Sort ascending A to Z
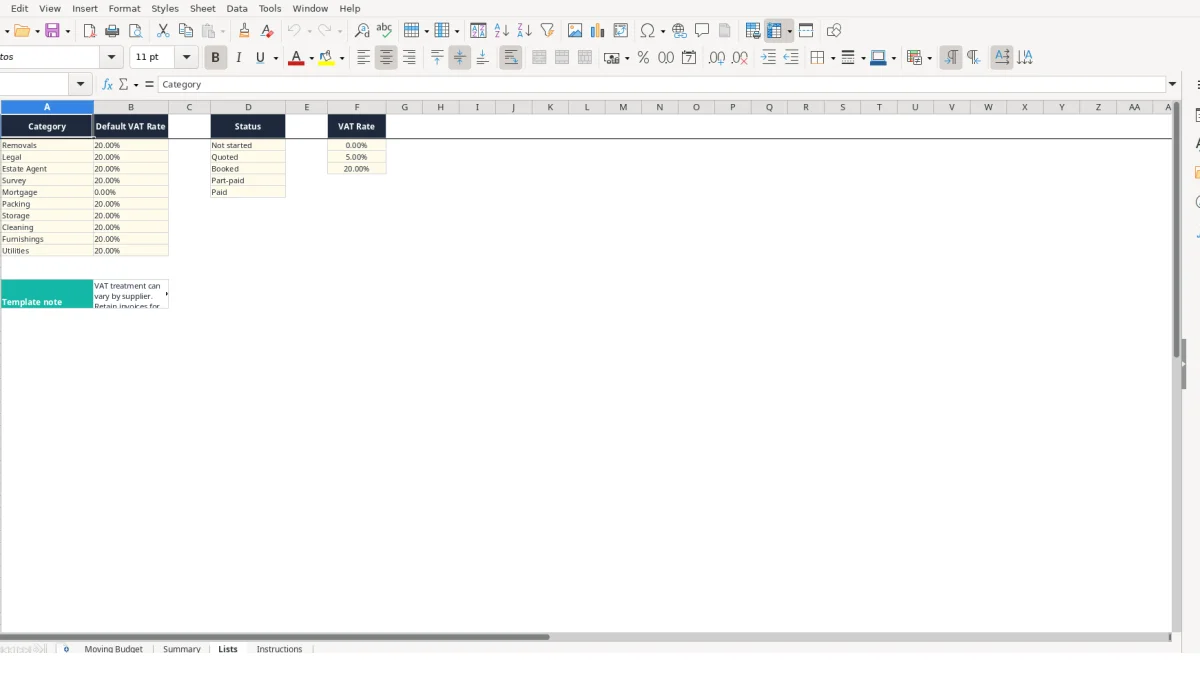The width and height of the screenshot is (1200, 675). pyautogui.click(x=502, y=31)
